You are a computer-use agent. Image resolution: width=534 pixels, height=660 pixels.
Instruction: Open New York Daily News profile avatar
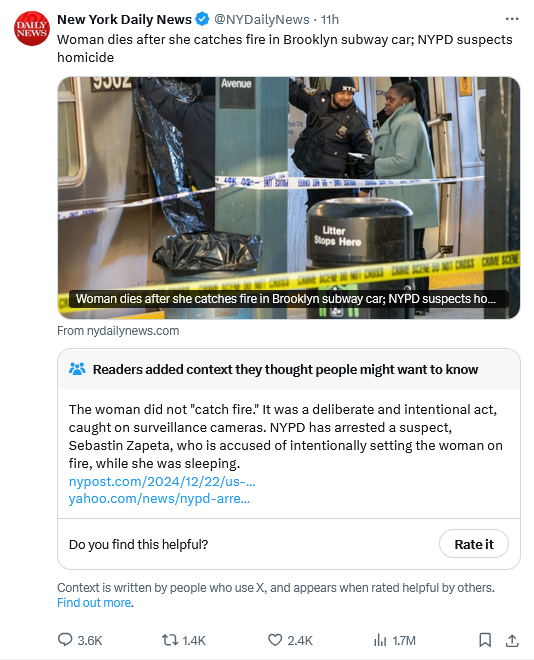coord(32,29)
